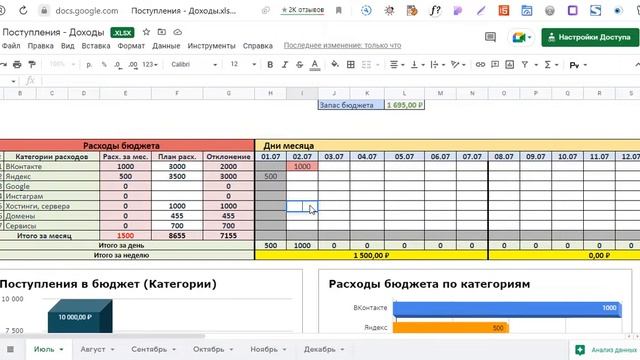
Task: Click the Filter funnel icon
Action: point(525,64)
